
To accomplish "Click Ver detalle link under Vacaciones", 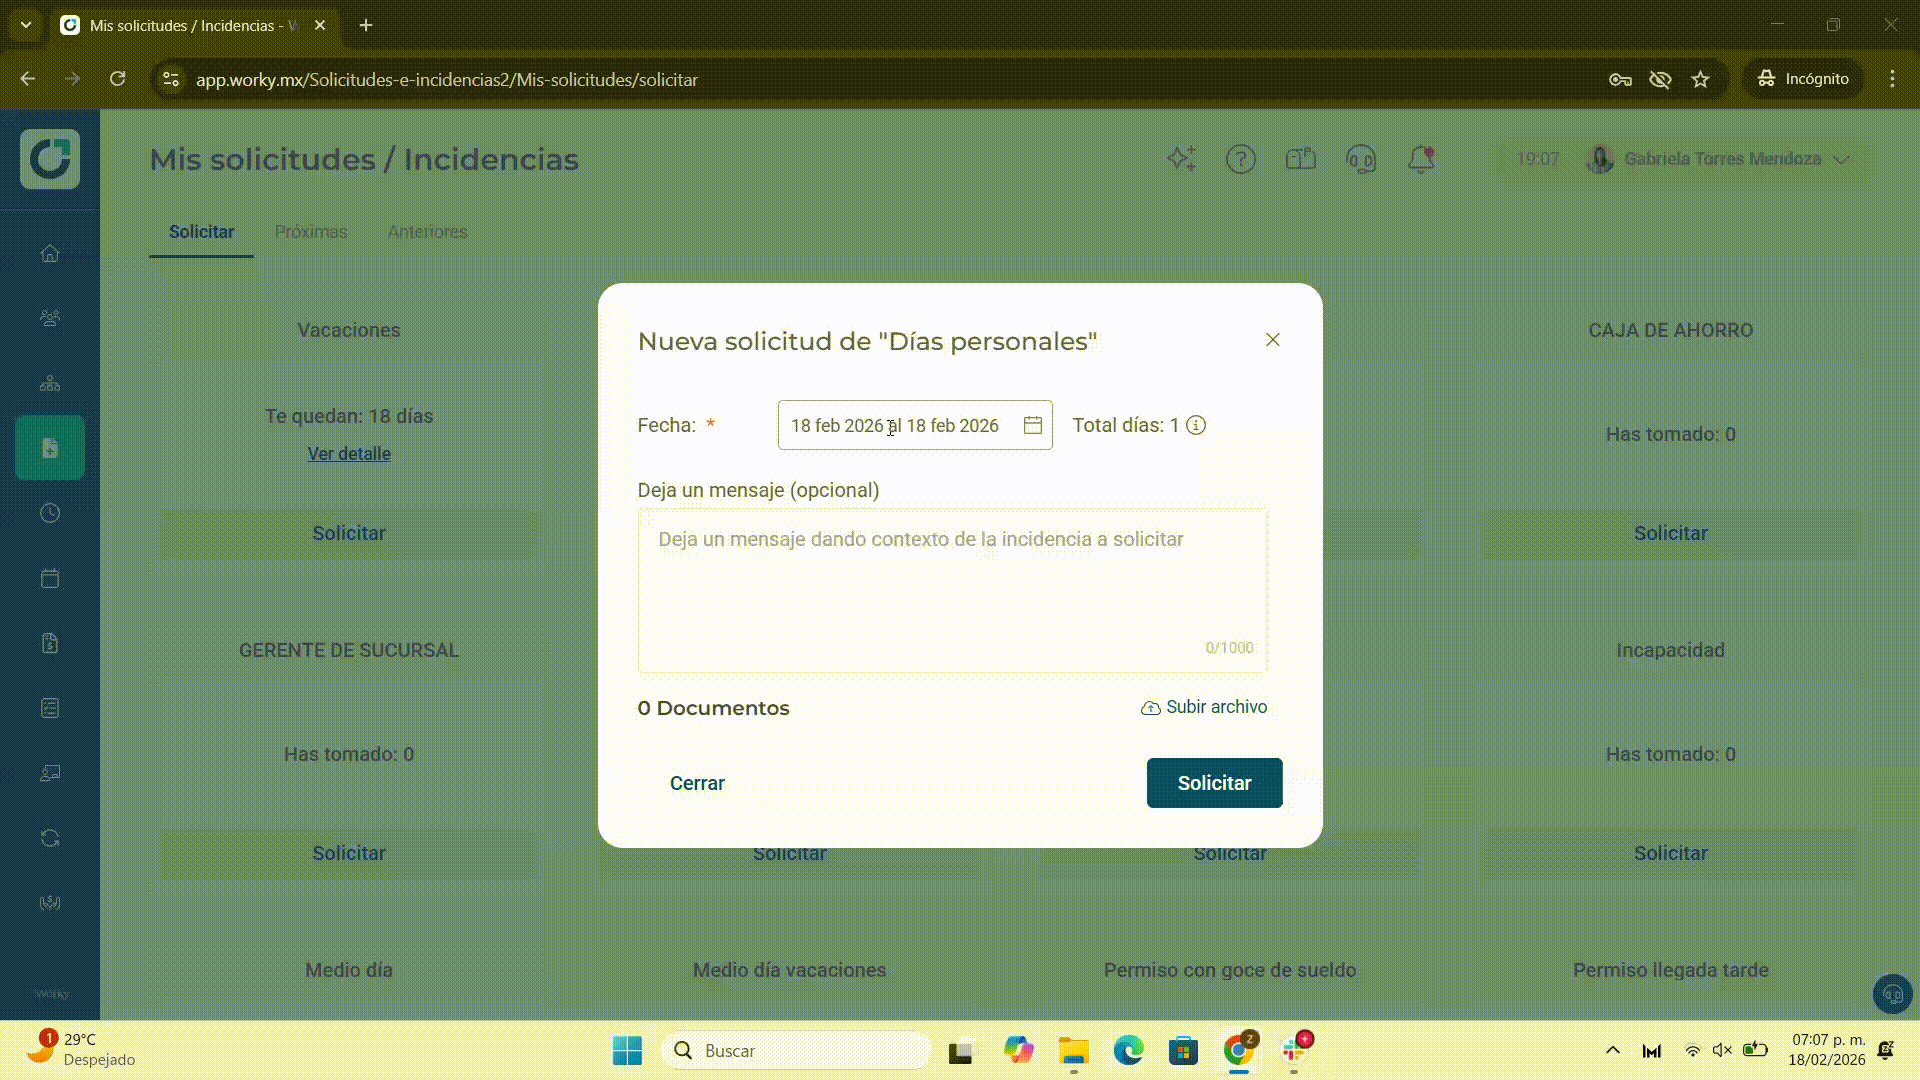I will click(x=349, y=454).
